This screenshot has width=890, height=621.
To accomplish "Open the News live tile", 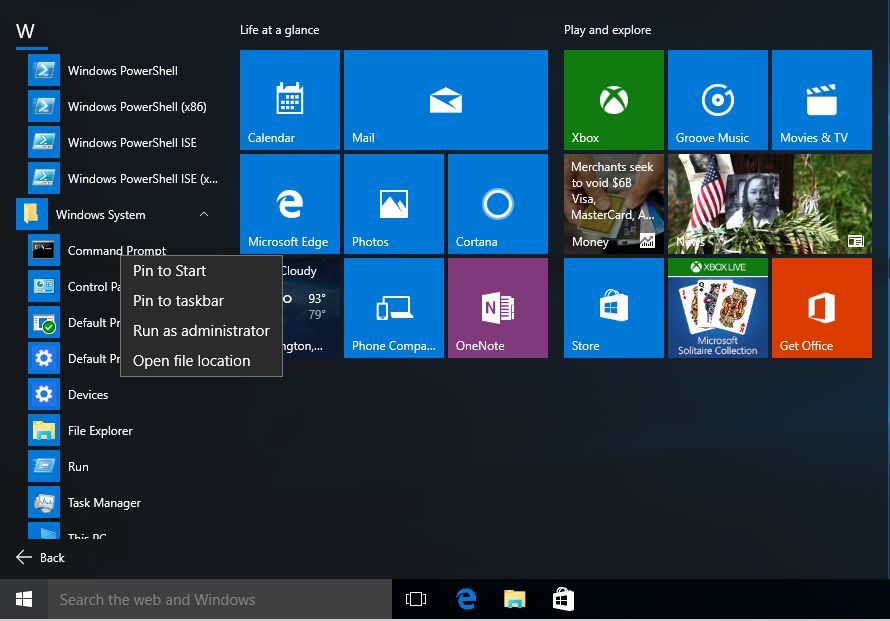I will click(x=770, y=204).
